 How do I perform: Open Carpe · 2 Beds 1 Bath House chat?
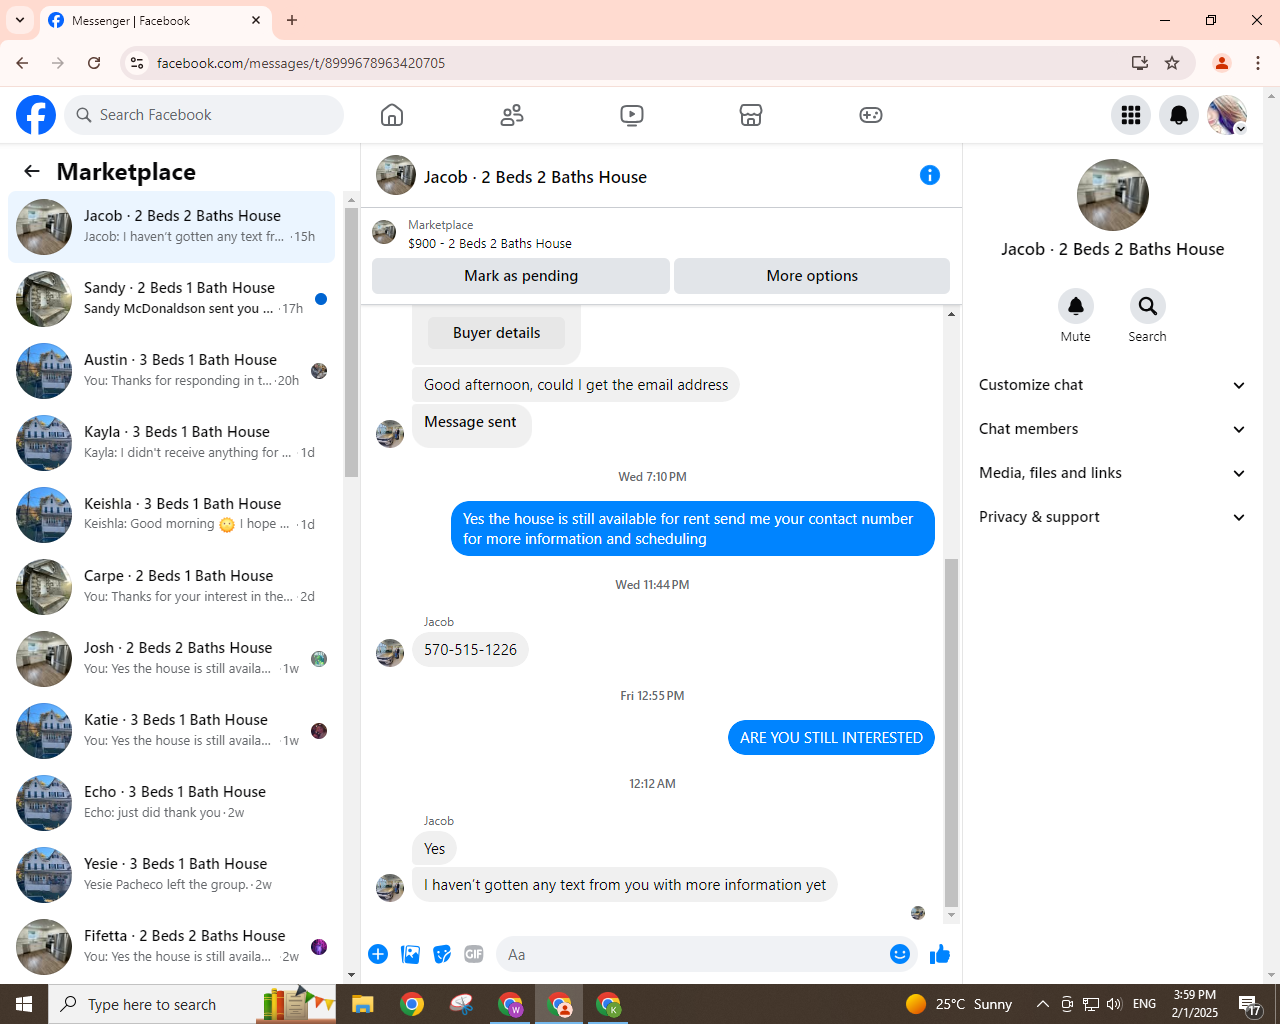pyautogui.click(x=172, y=587)
